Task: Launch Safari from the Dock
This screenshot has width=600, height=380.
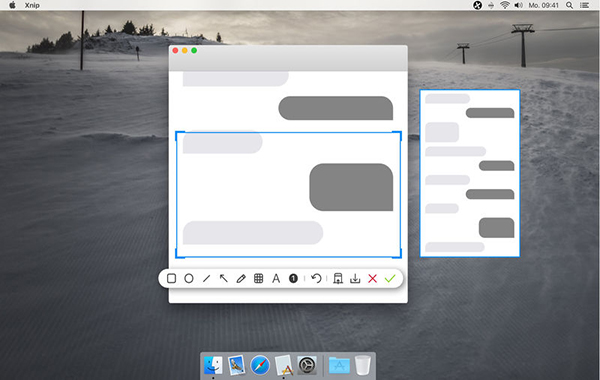Action: 260,365
